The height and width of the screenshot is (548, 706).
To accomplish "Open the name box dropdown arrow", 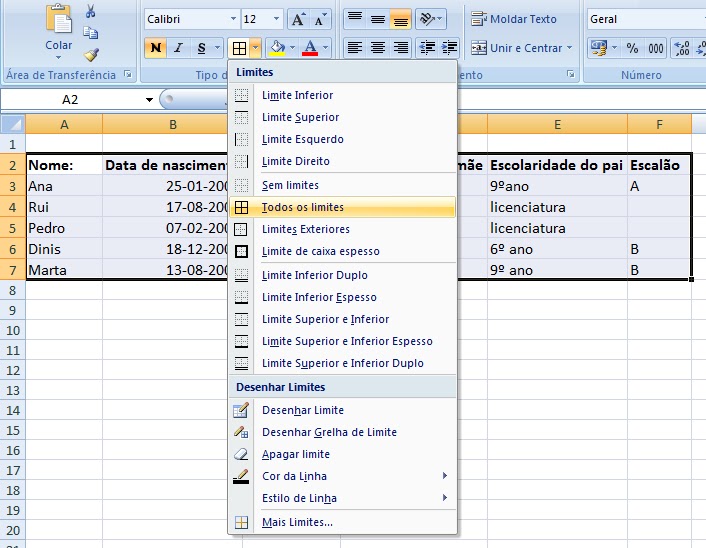I will (x=149, y=100).
